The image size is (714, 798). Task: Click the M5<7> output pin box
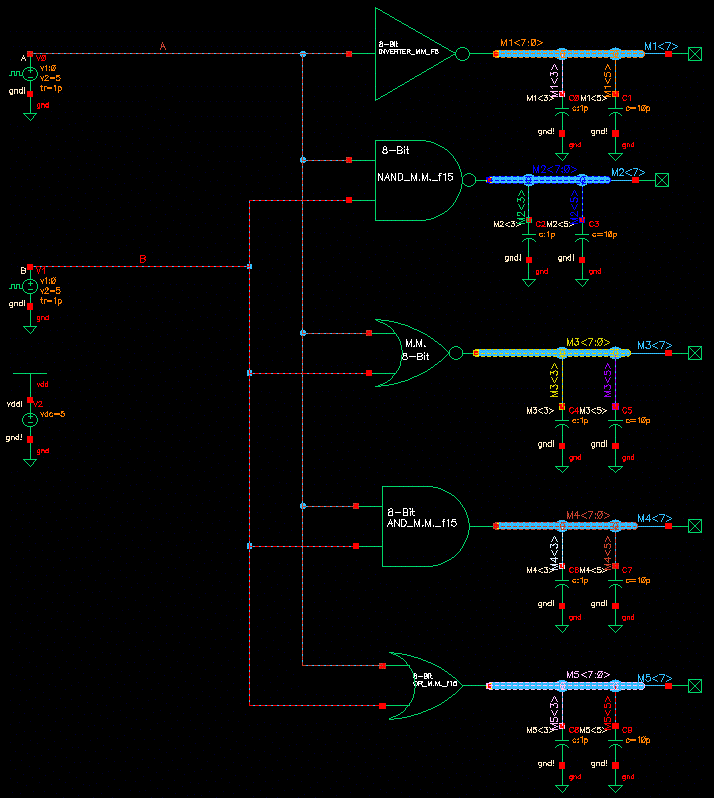click(x=695, y=686)
